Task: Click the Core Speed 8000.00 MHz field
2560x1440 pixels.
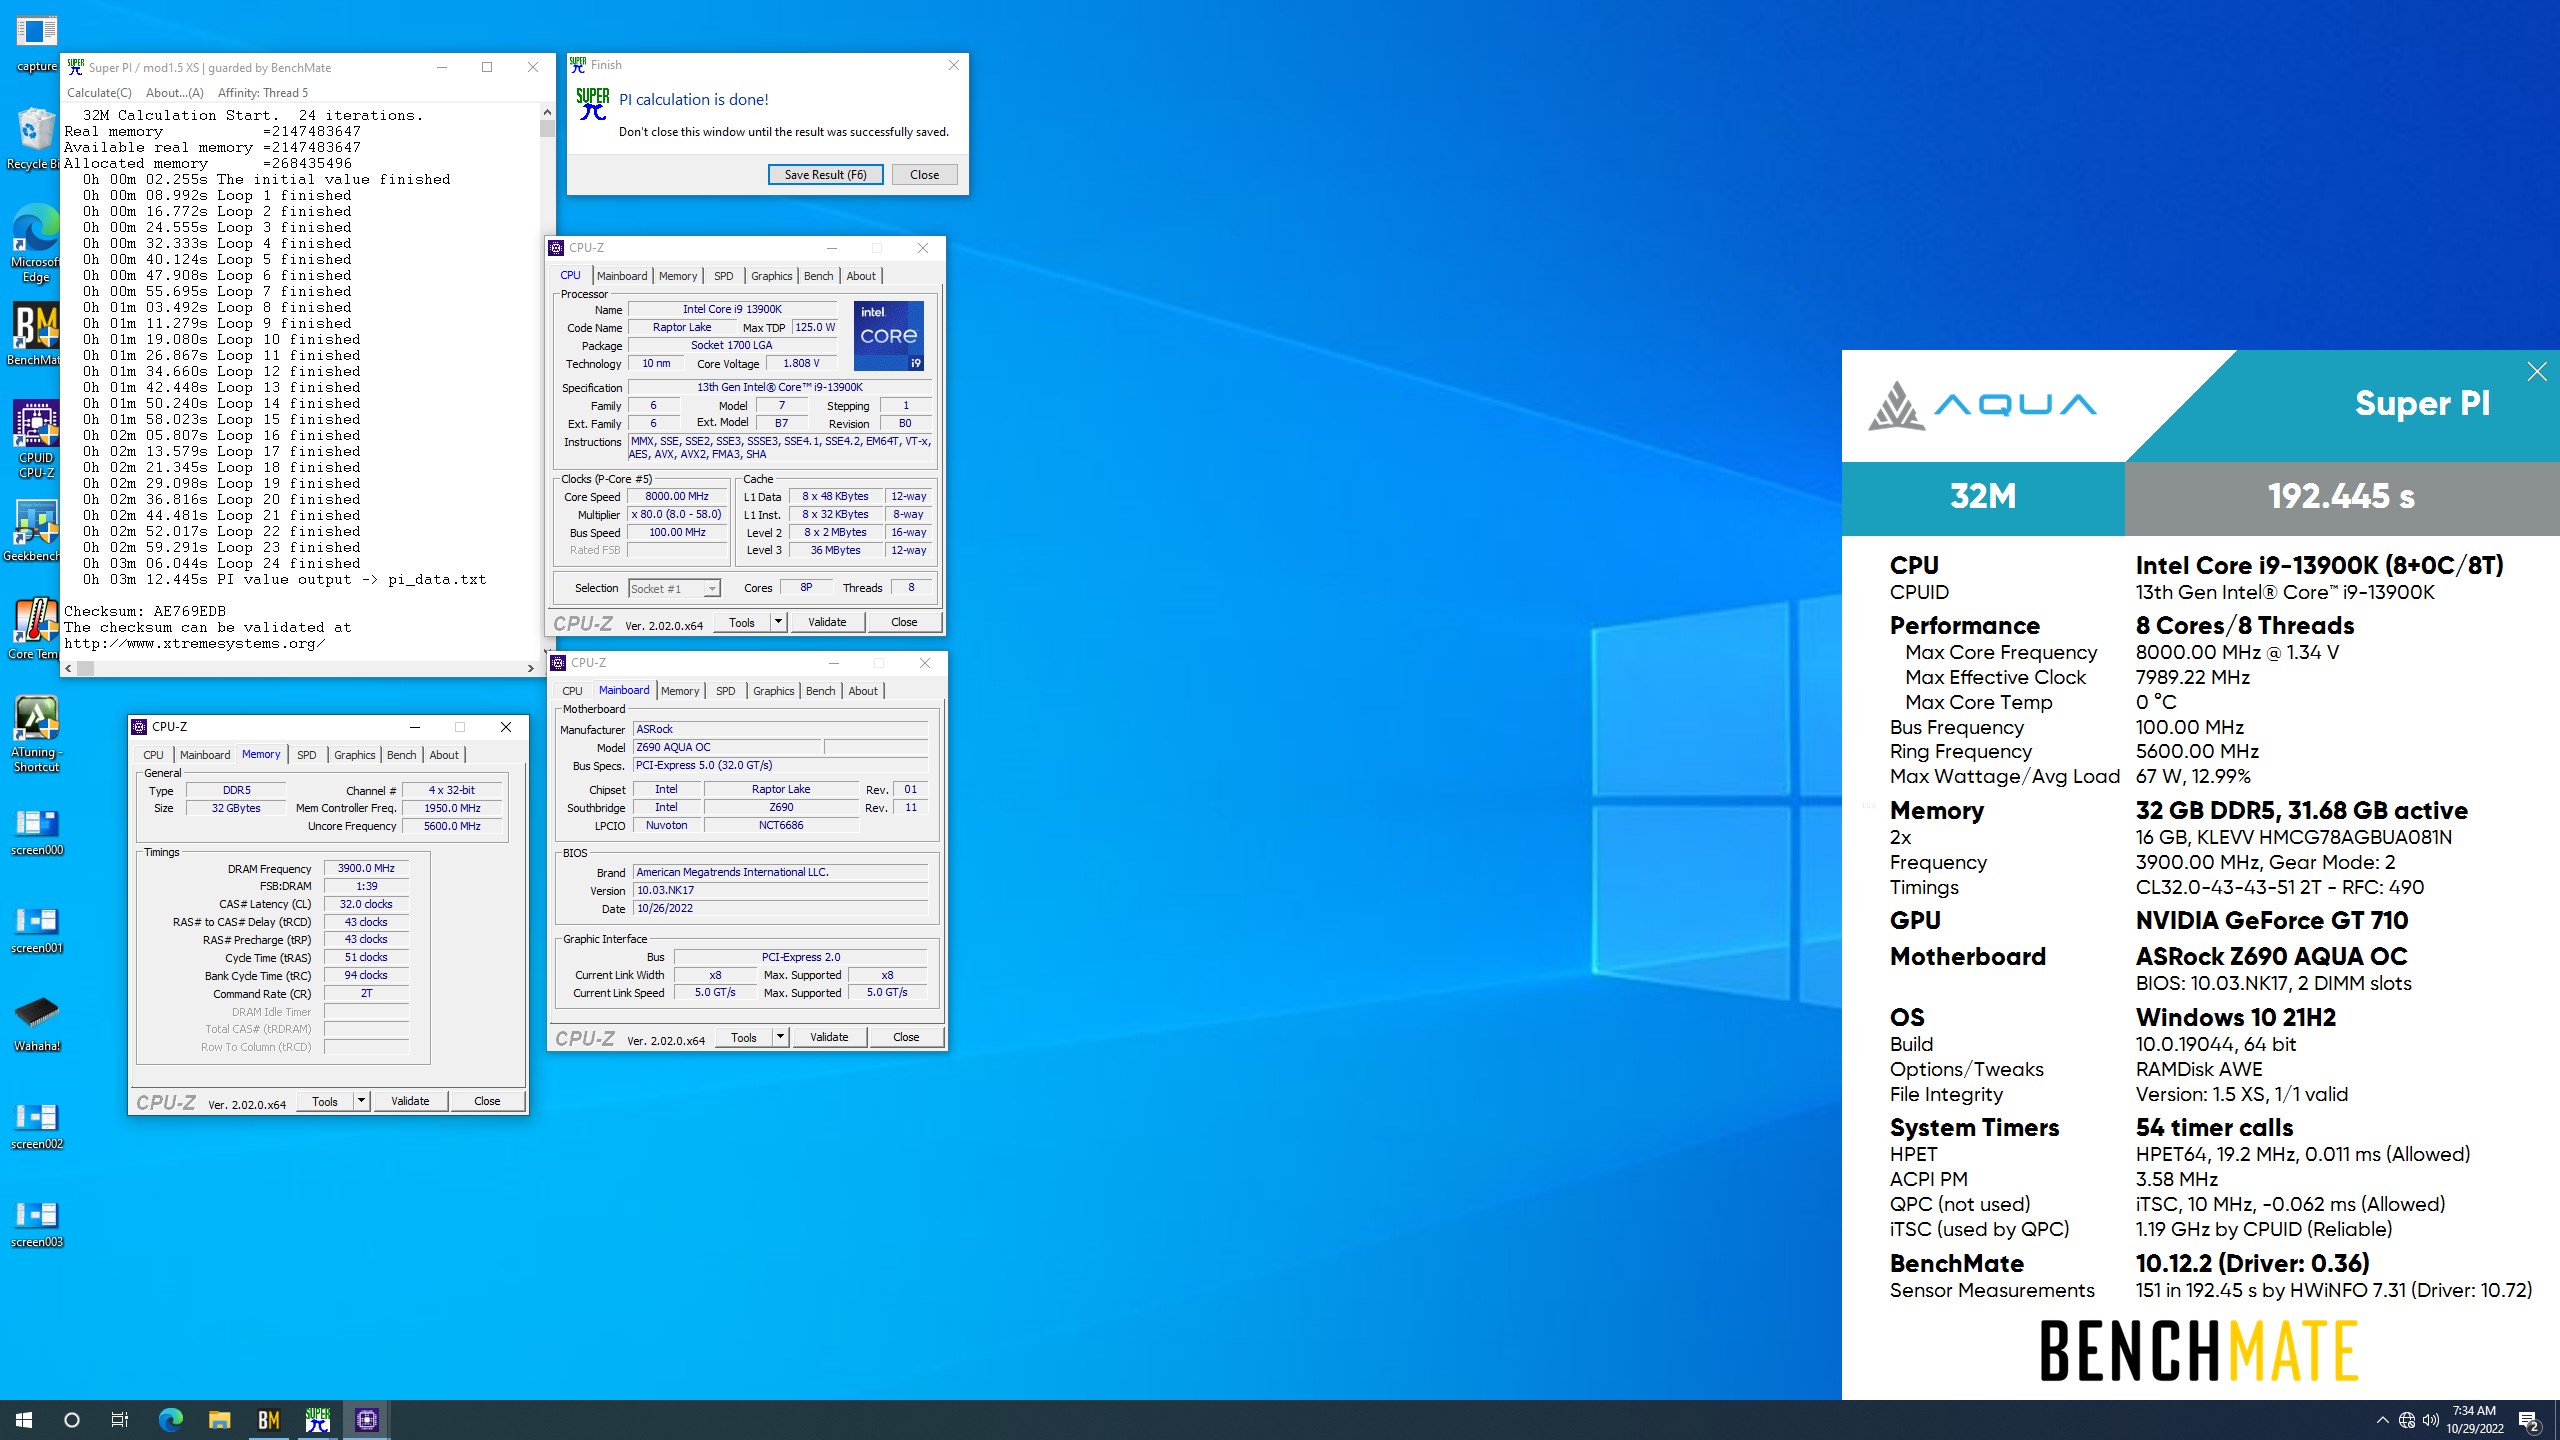Action: [677, 497]
